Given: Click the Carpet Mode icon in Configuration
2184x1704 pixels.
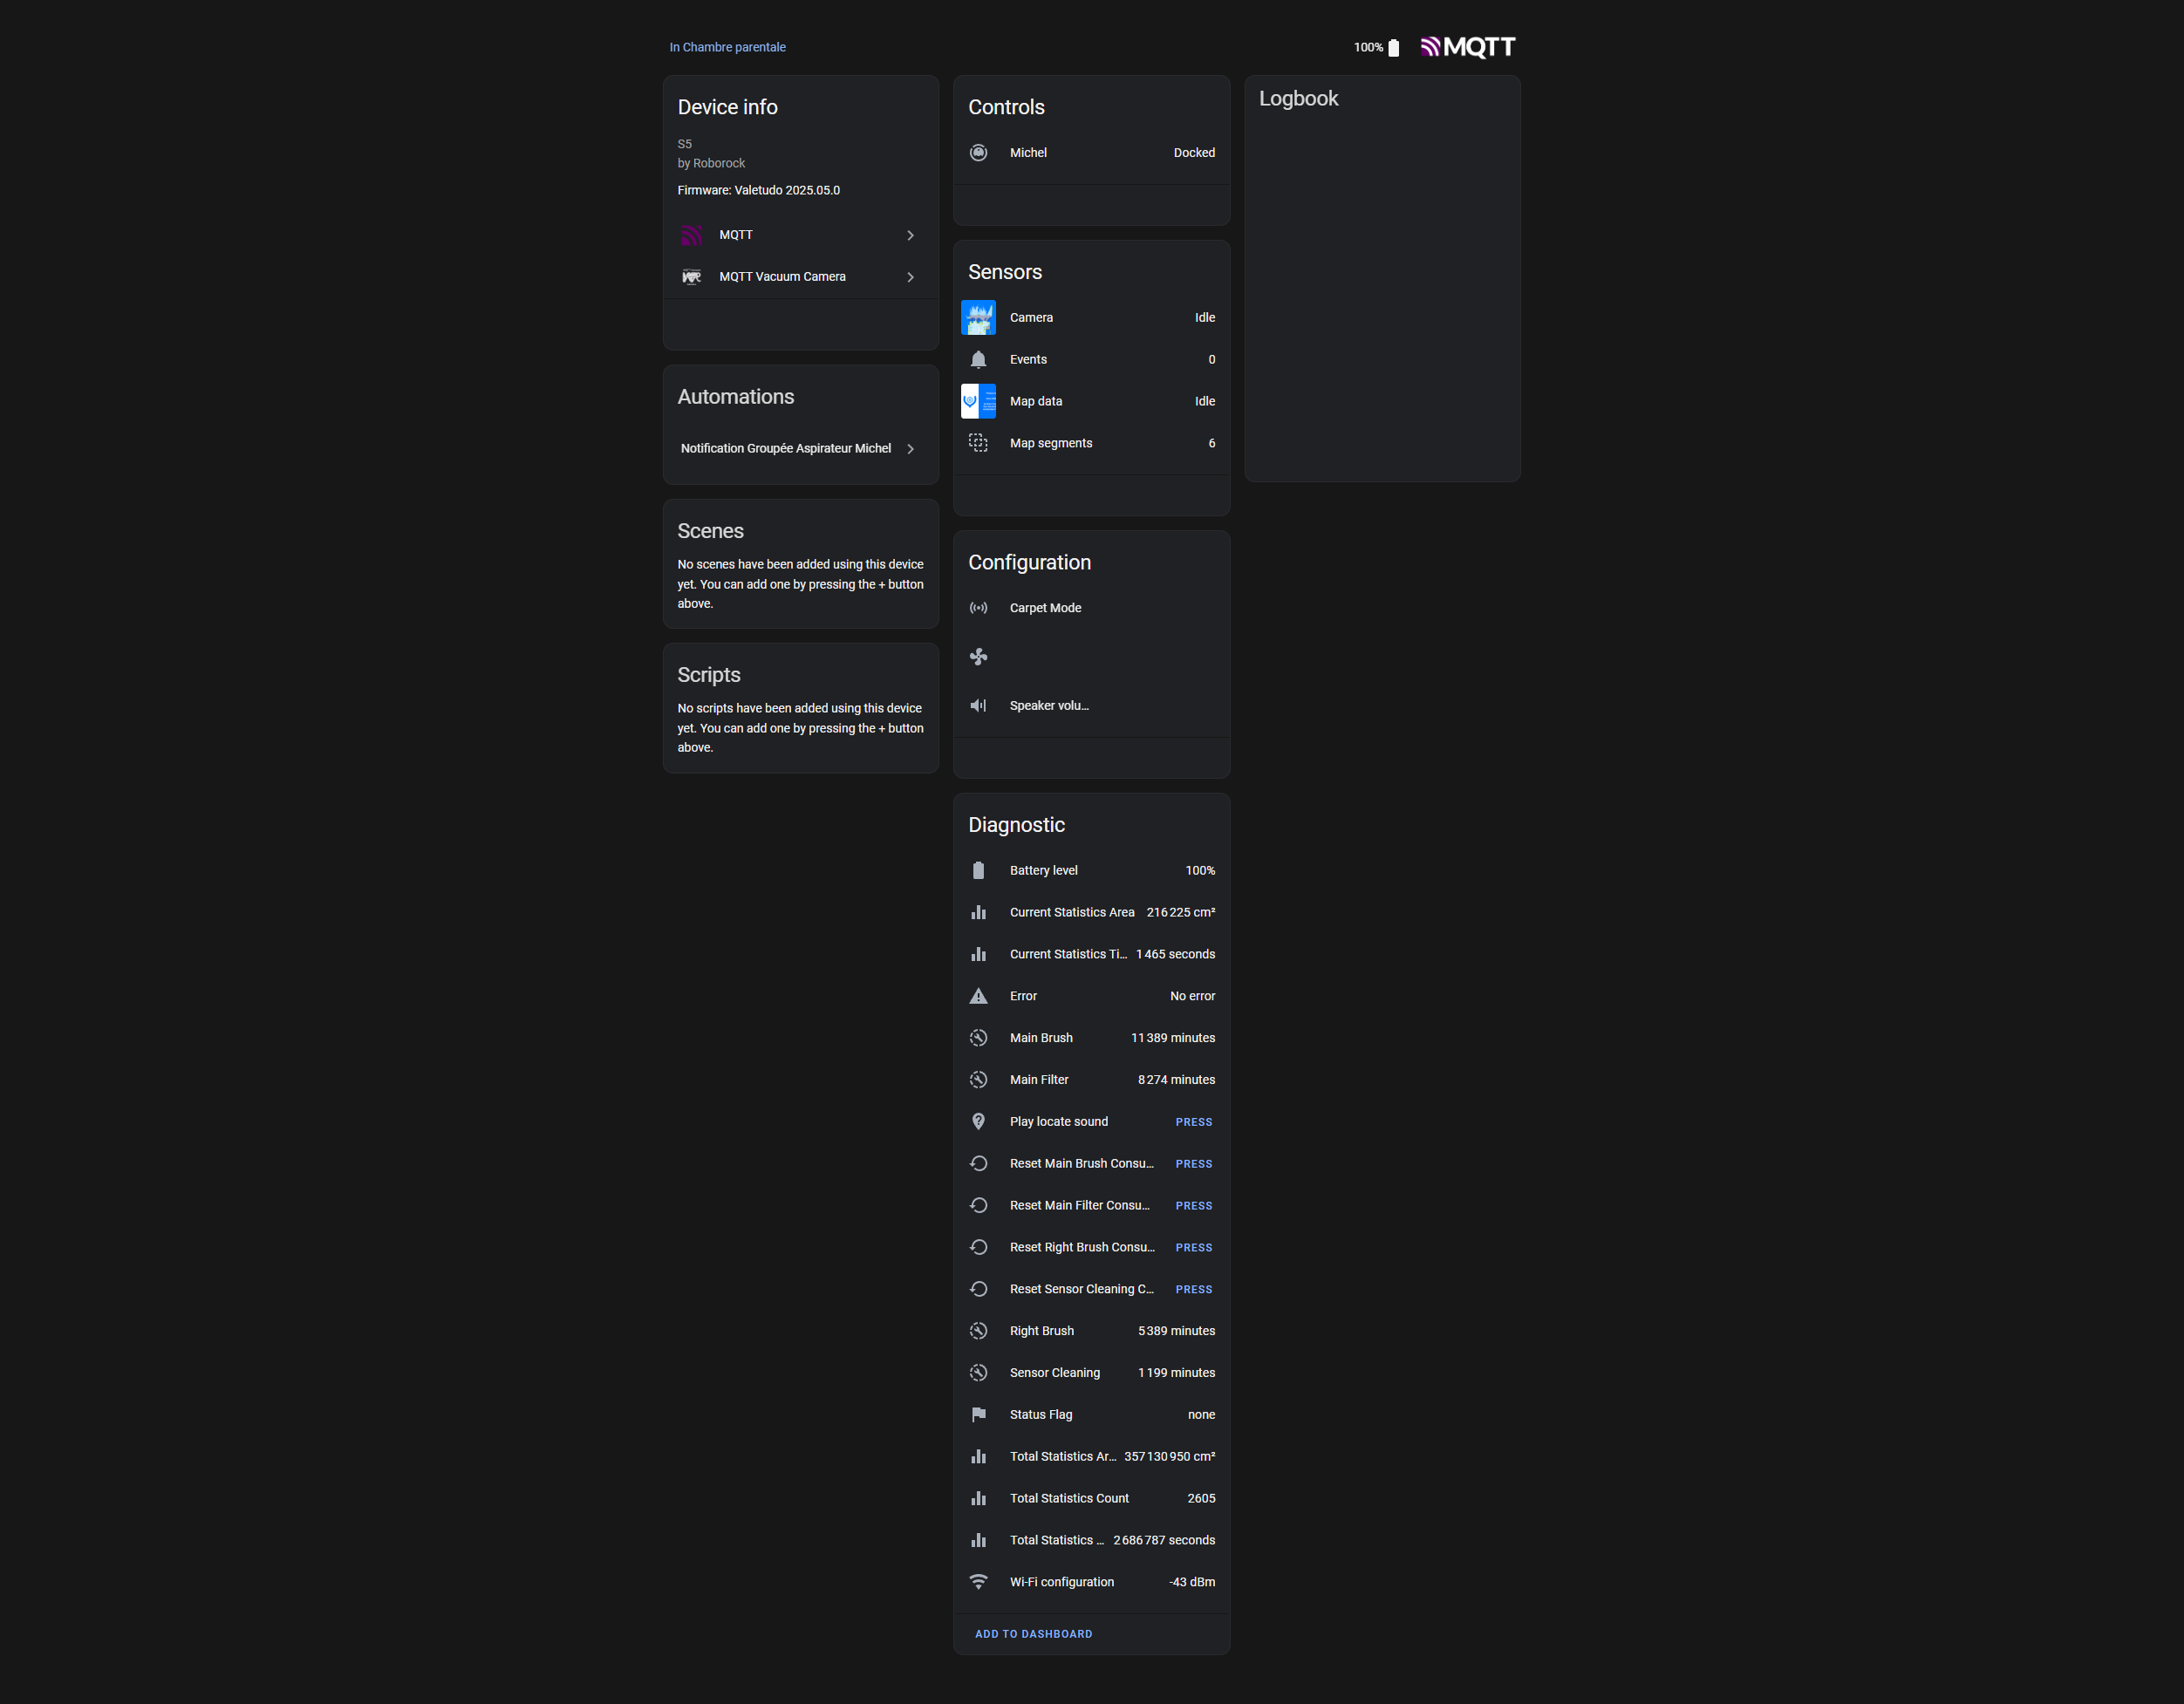Looking at the screenshot, I should (x=978, y=608).
